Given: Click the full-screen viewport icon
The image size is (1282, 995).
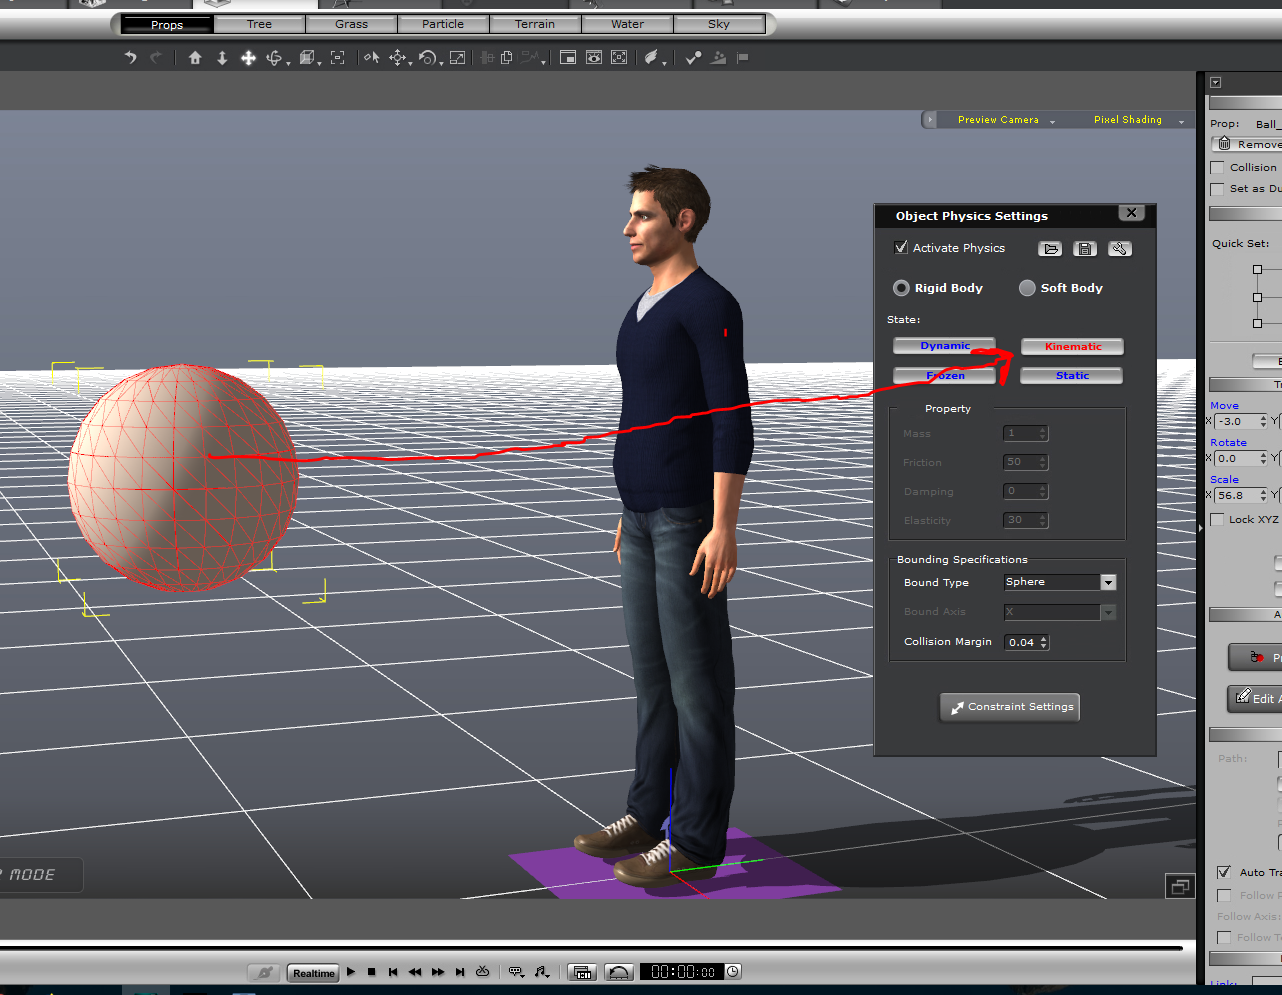Looking at the screenshot, I should tap(619, 58).
